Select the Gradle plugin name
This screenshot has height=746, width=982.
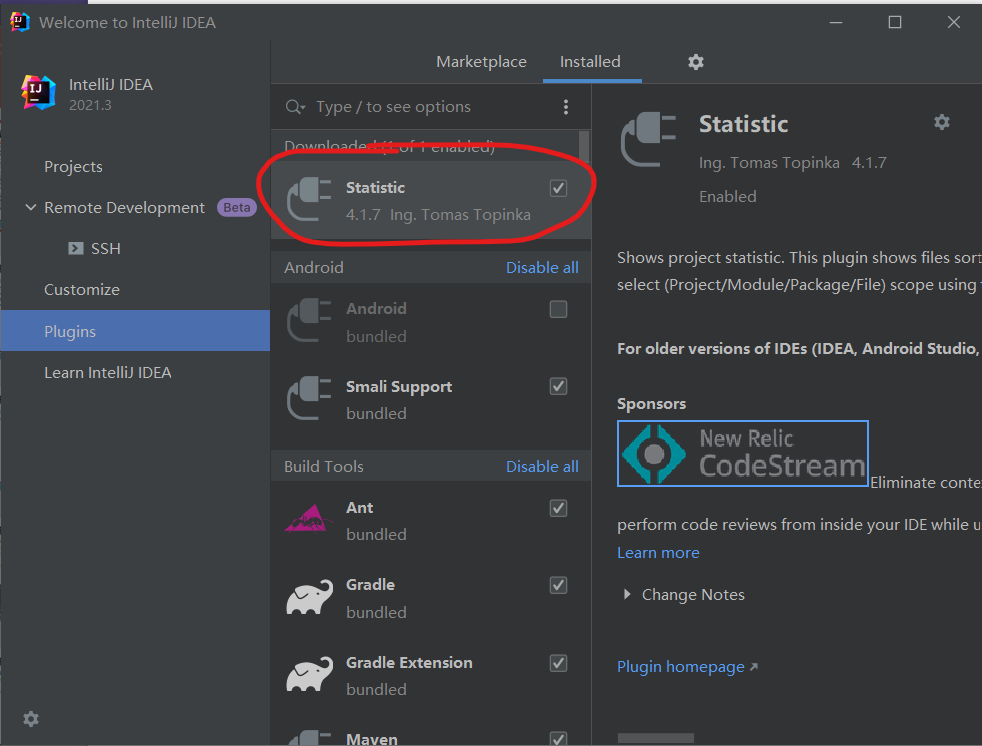[370, 585]
